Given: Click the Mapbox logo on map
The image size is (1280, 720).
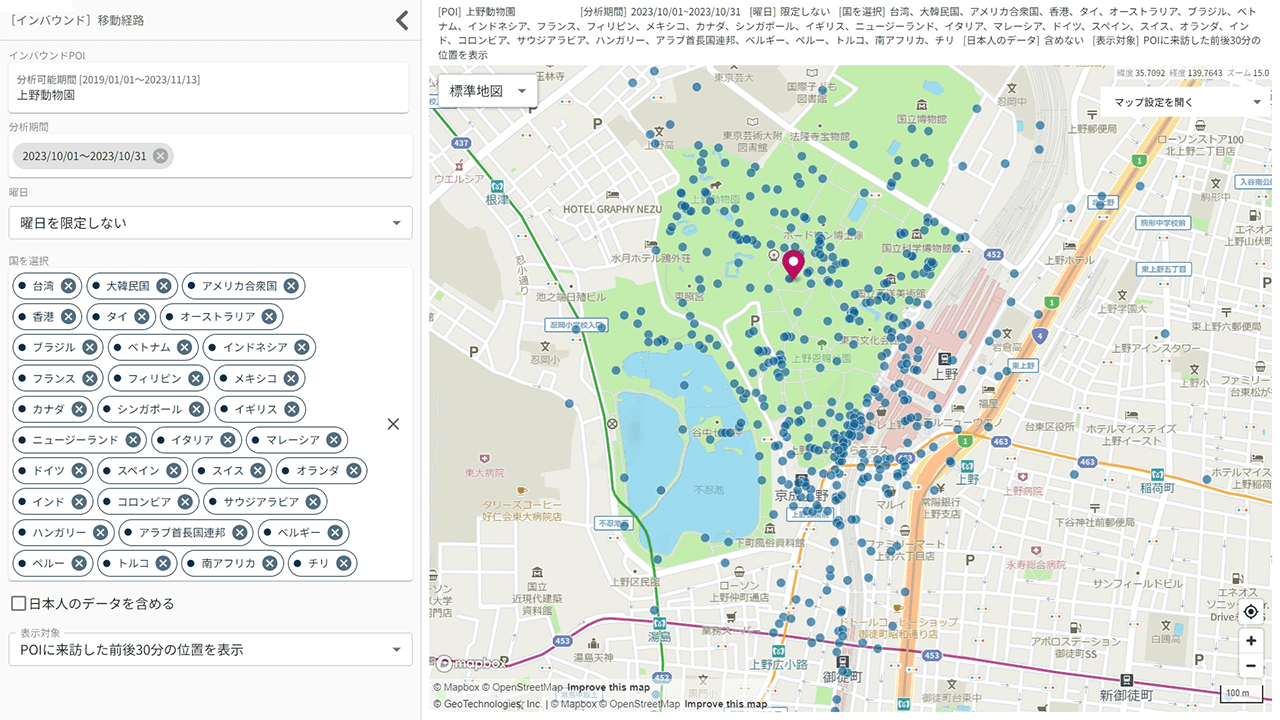Looking at the screenshot, I should (x=470, y=662).
